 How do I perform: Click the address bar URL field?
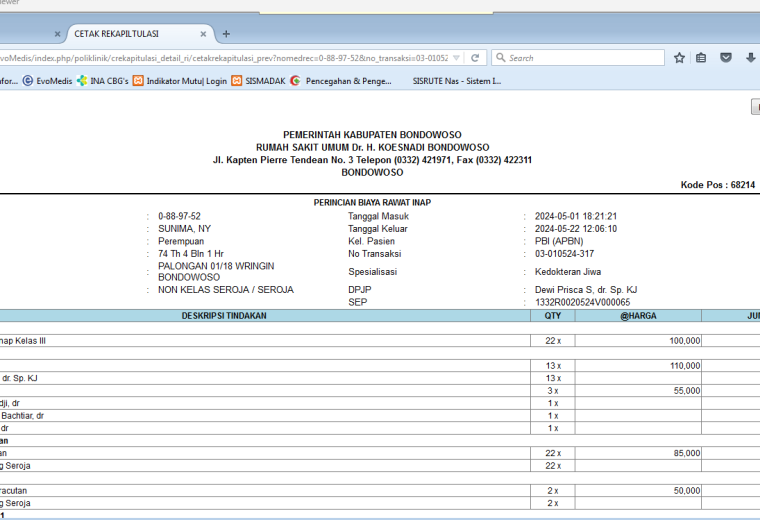223,58
